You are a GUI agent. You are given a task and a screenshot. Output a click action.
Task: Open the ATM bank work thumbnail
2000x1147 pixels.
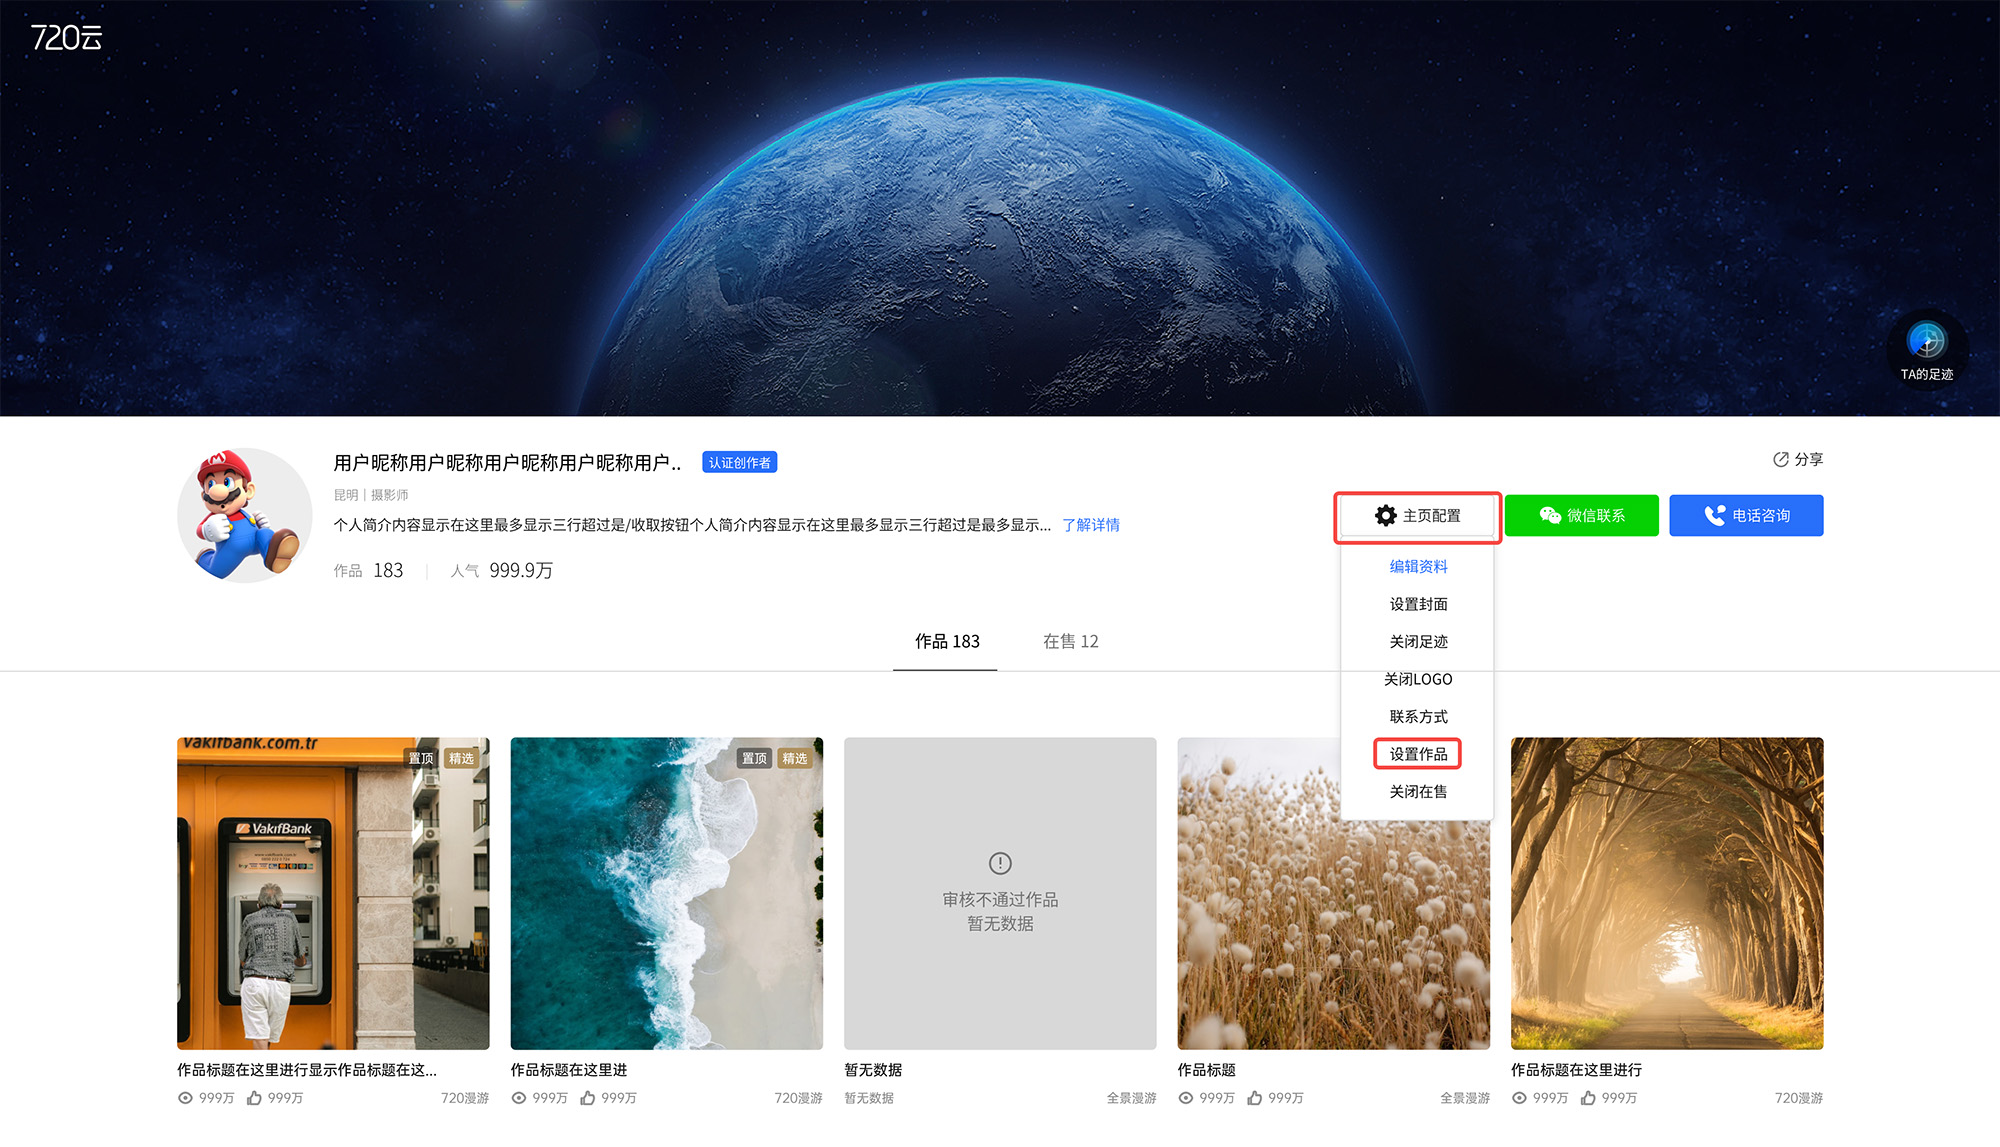point(333,893)
